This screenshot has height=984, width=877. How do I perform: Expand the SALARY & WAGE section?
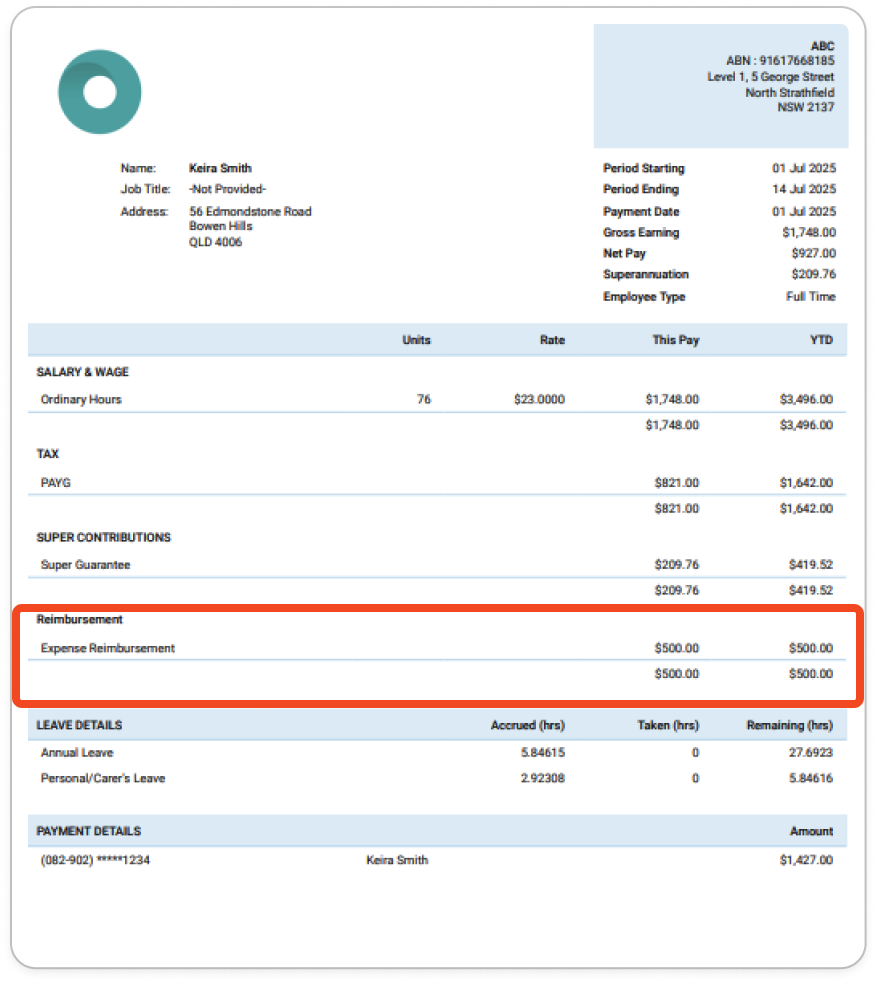[83, 371]
